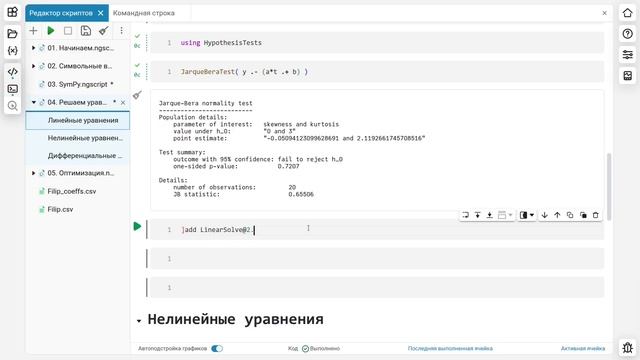640x360 pixels.
Task: Open the settings sliders icon on right
Action: (x=627, y=54)
